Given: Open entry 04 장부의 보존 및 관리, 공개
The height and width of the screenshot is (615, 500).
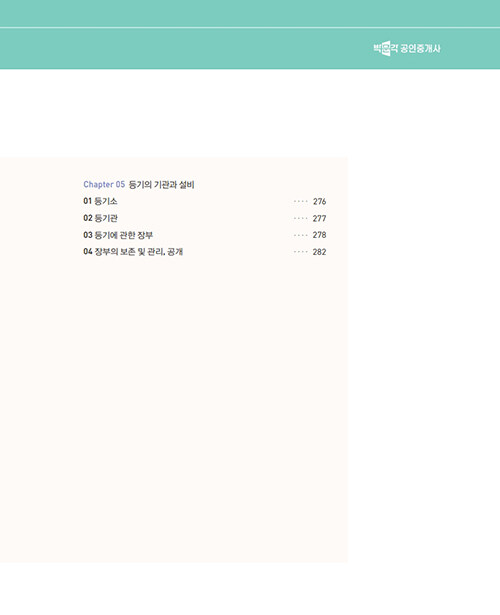Looking at the screenshot, I should point(133,252).
